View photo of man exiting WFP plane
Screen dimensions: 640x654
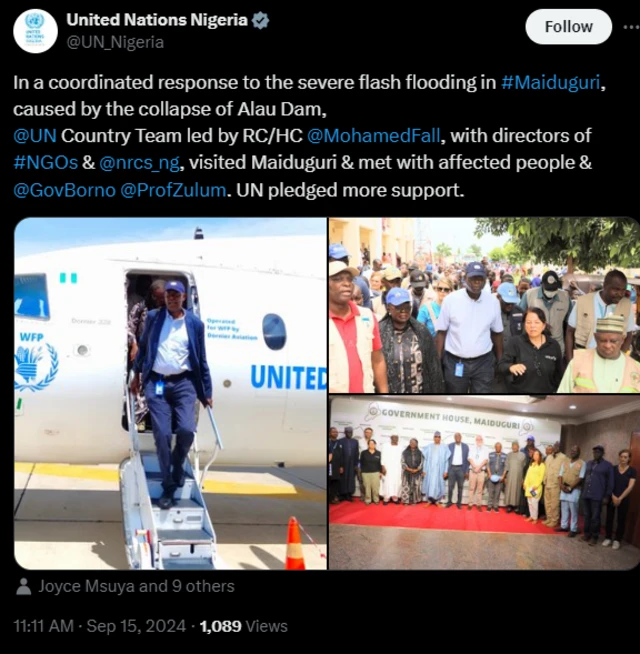point(170,393)
